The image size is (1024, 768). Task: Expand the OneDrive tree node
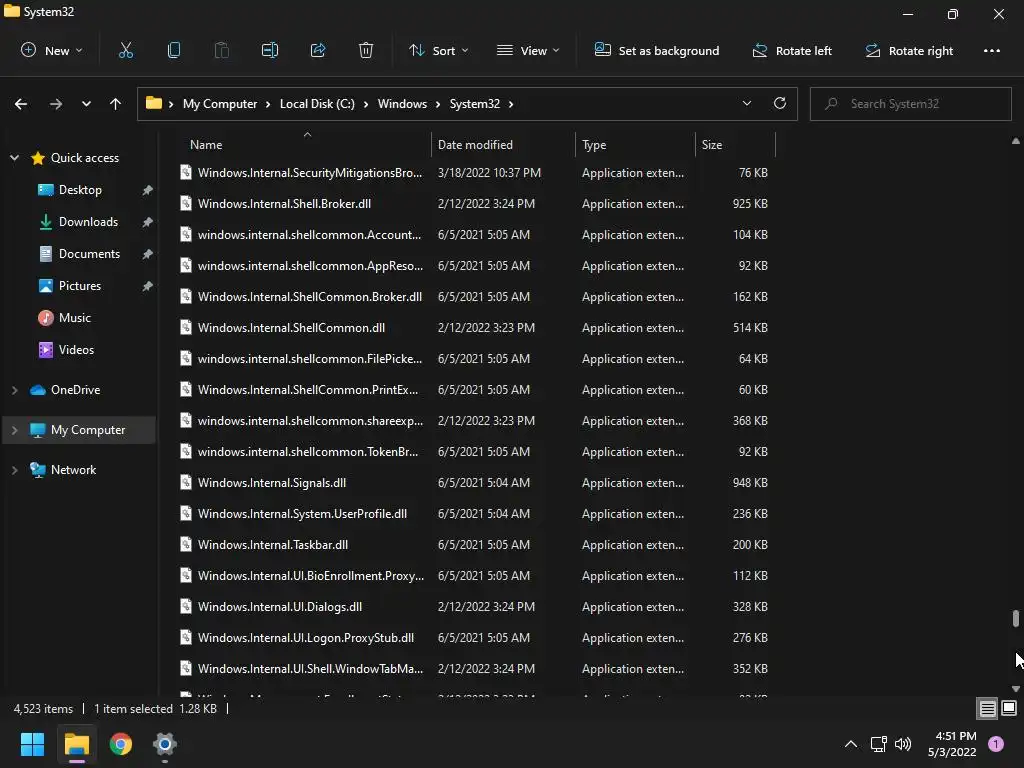[x=14, y=390]
